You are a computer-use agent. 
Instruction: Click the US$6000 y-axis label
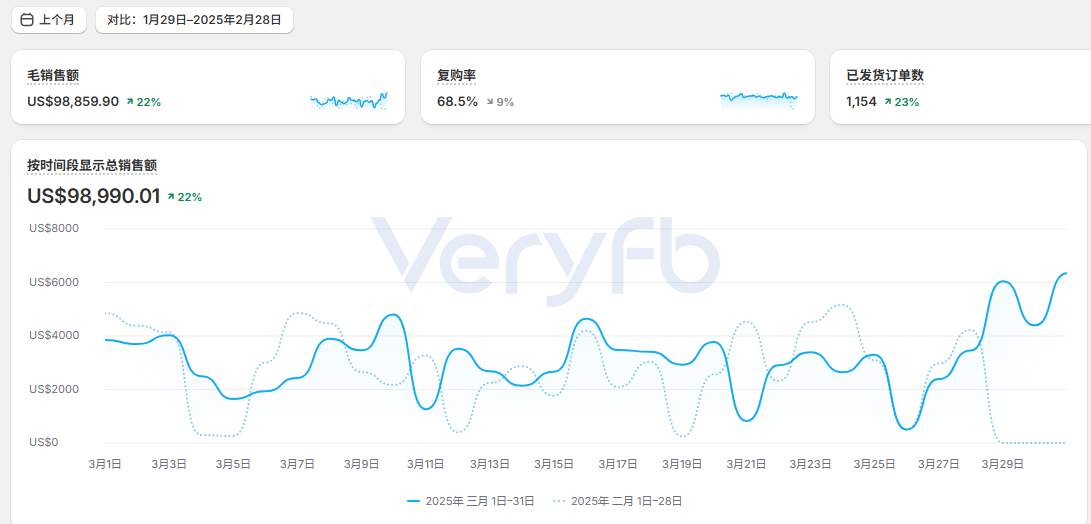(x=54, y=282)
